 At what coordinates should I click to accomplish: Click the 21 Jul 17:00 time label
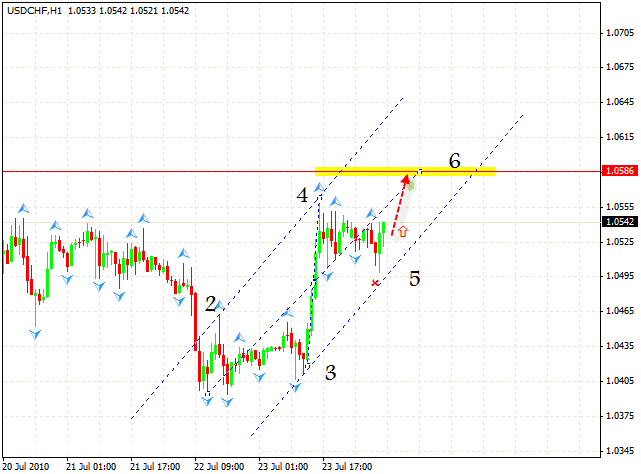pos(155,467)
